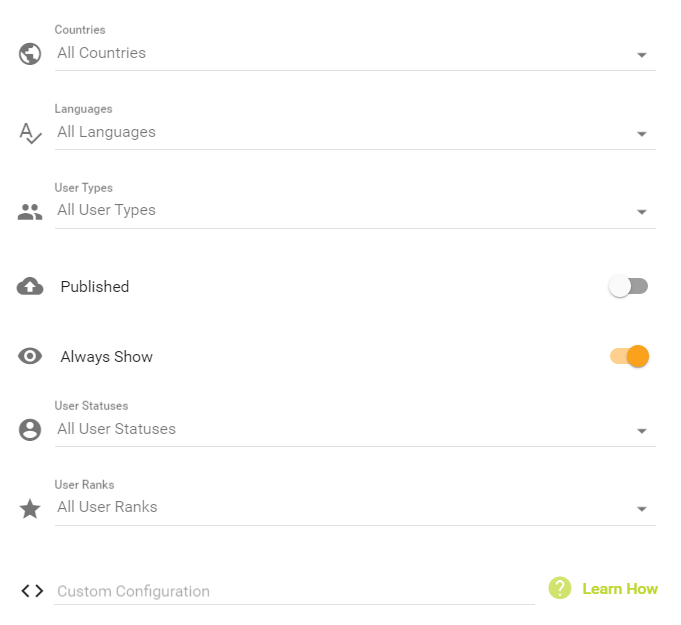This screenshot has height=625, width=681.
Task: Open the Learn How link
Action: tap(620, 589)
